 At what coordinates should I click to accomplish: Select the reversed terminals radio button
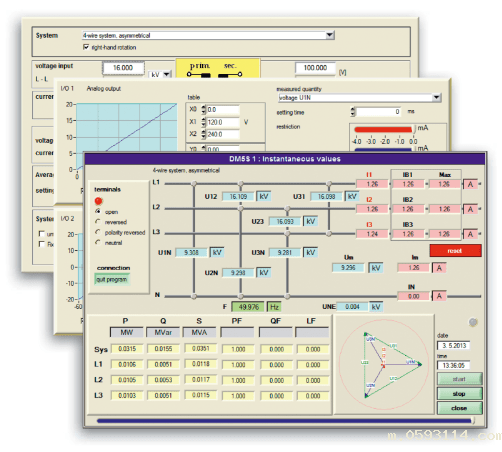tap(98, 222)
